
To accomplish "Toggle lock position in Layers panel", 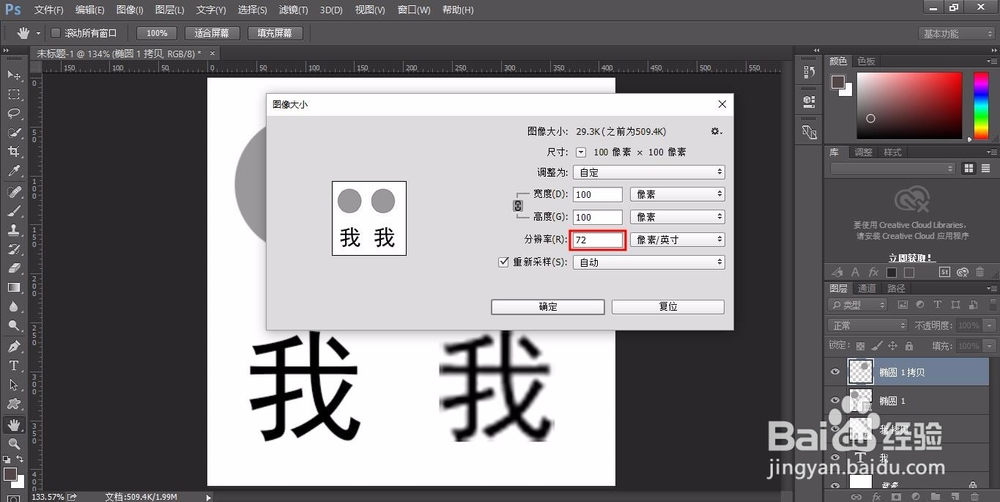I will 892,346.
